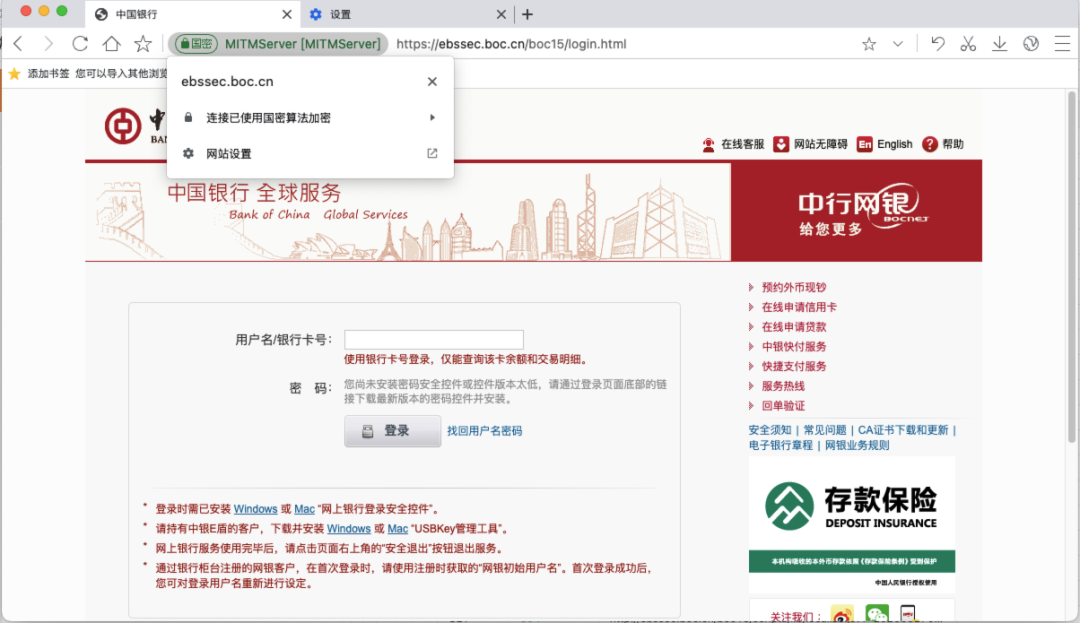
Task: Open 常见问题 link
Action: point(824,430)
